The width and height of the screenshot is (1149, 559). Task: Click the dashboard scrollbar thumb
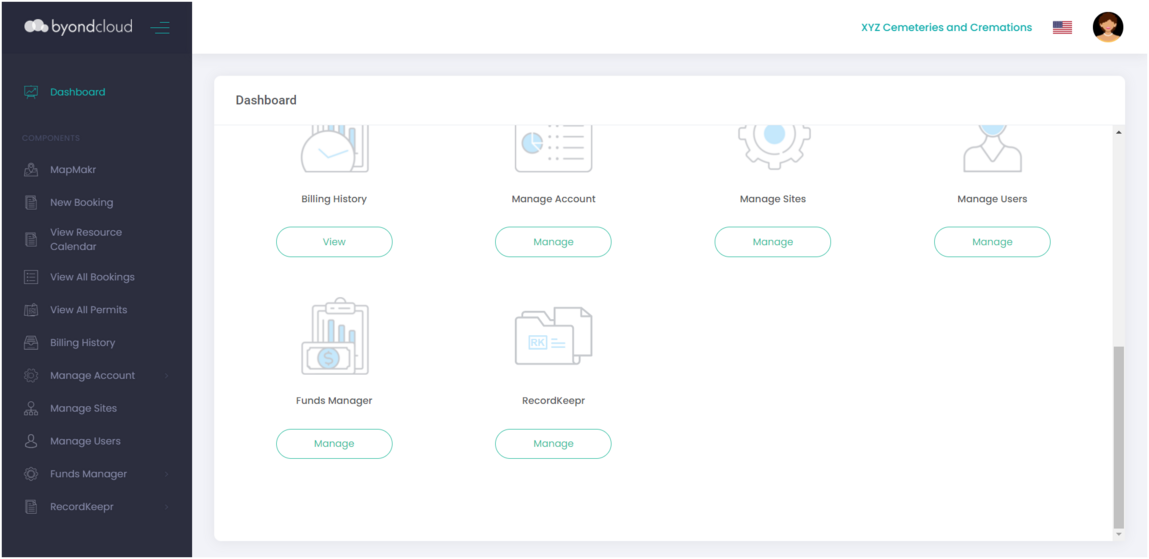(1118, 437)
